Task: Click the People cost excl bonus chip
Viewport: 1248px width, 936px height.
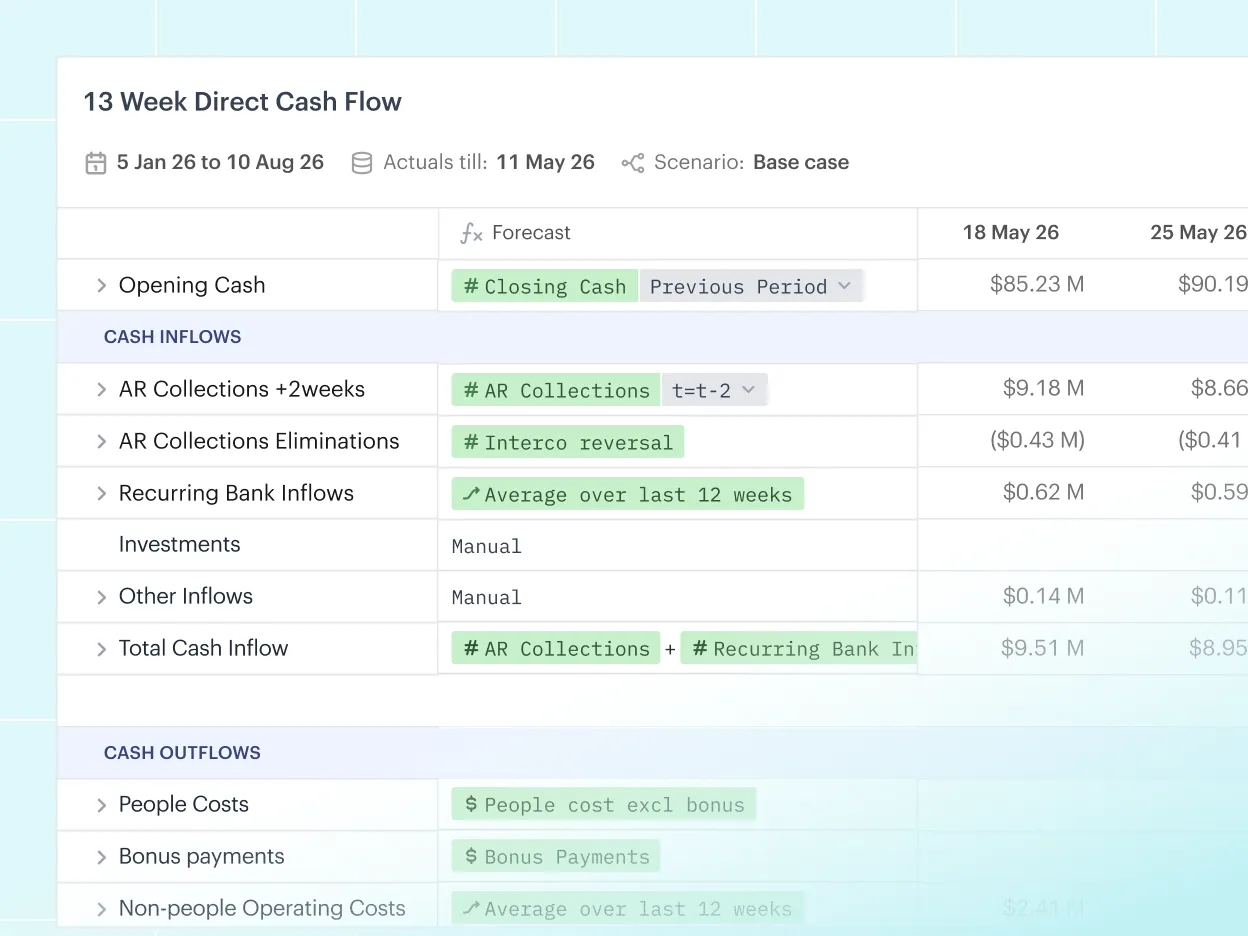Action: (x=604, y=804)
